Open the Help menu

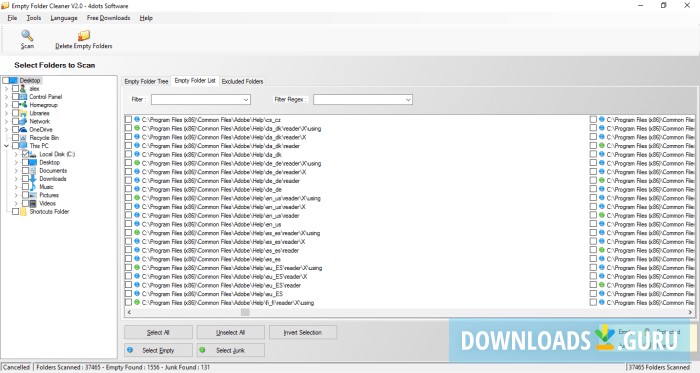[x=146, y=18]
